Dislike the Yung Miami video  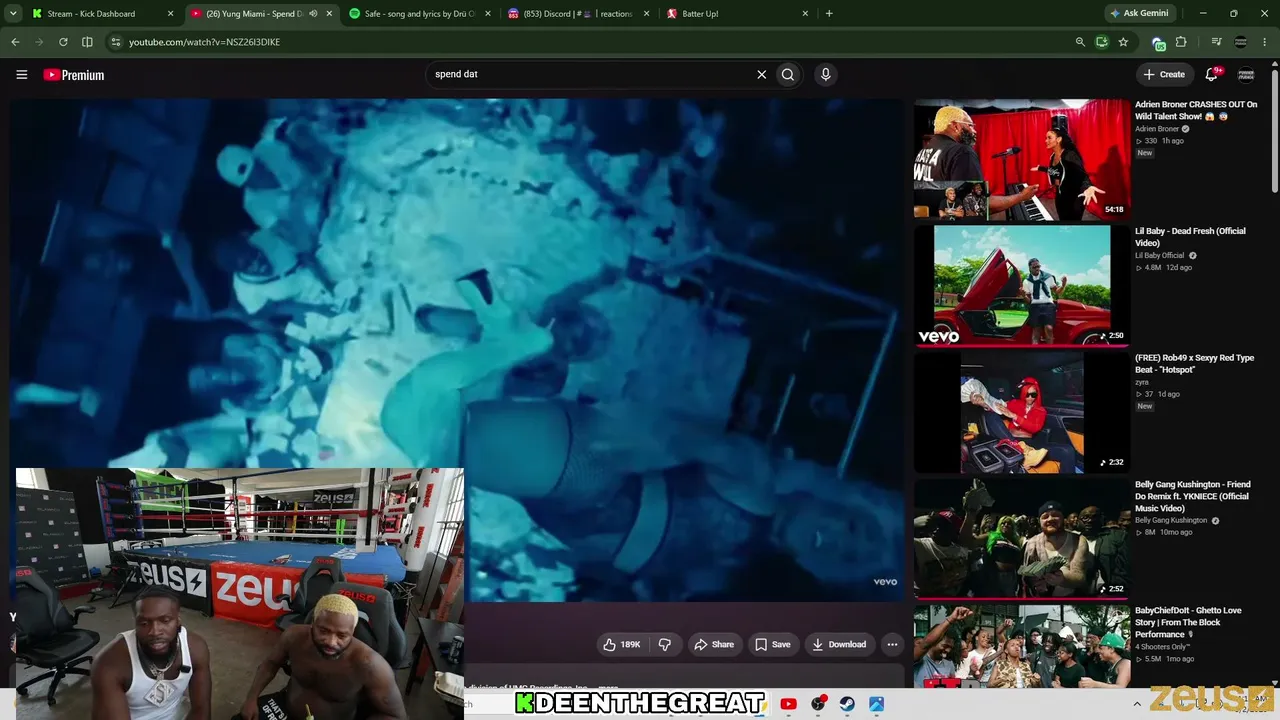pos(664,644)
